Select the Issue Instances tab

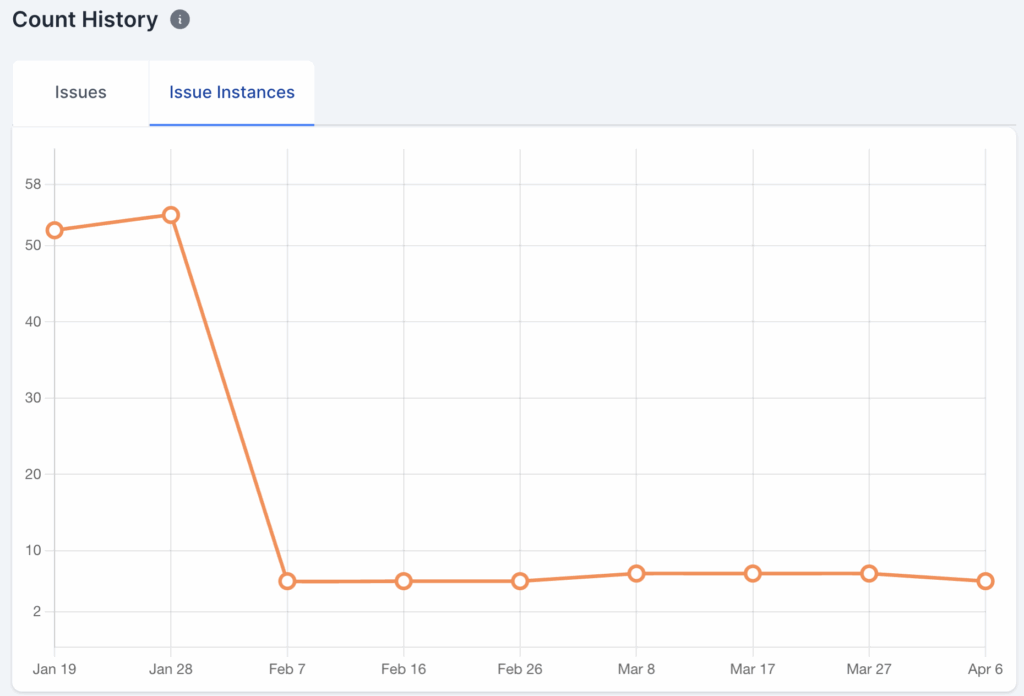point(232,93)
